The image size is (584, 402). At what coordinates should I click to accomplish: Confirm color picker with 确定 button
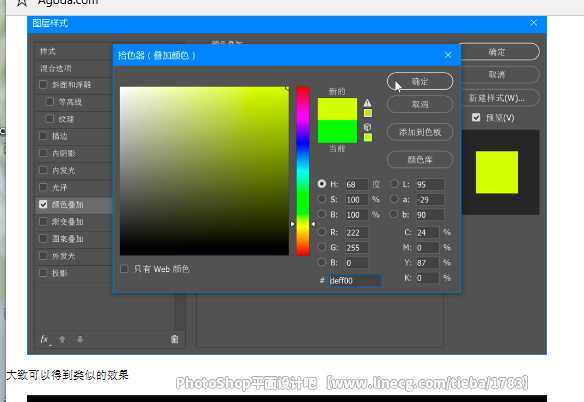420,81
